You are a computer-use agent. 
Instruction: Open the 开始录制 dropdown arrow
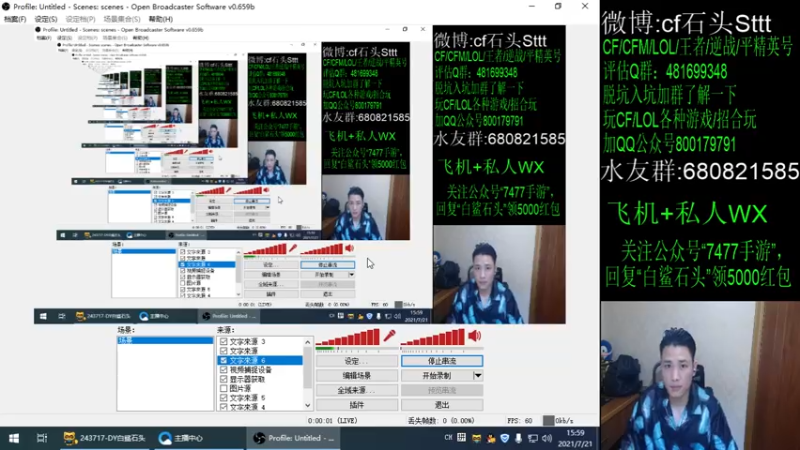coord(478,376)
